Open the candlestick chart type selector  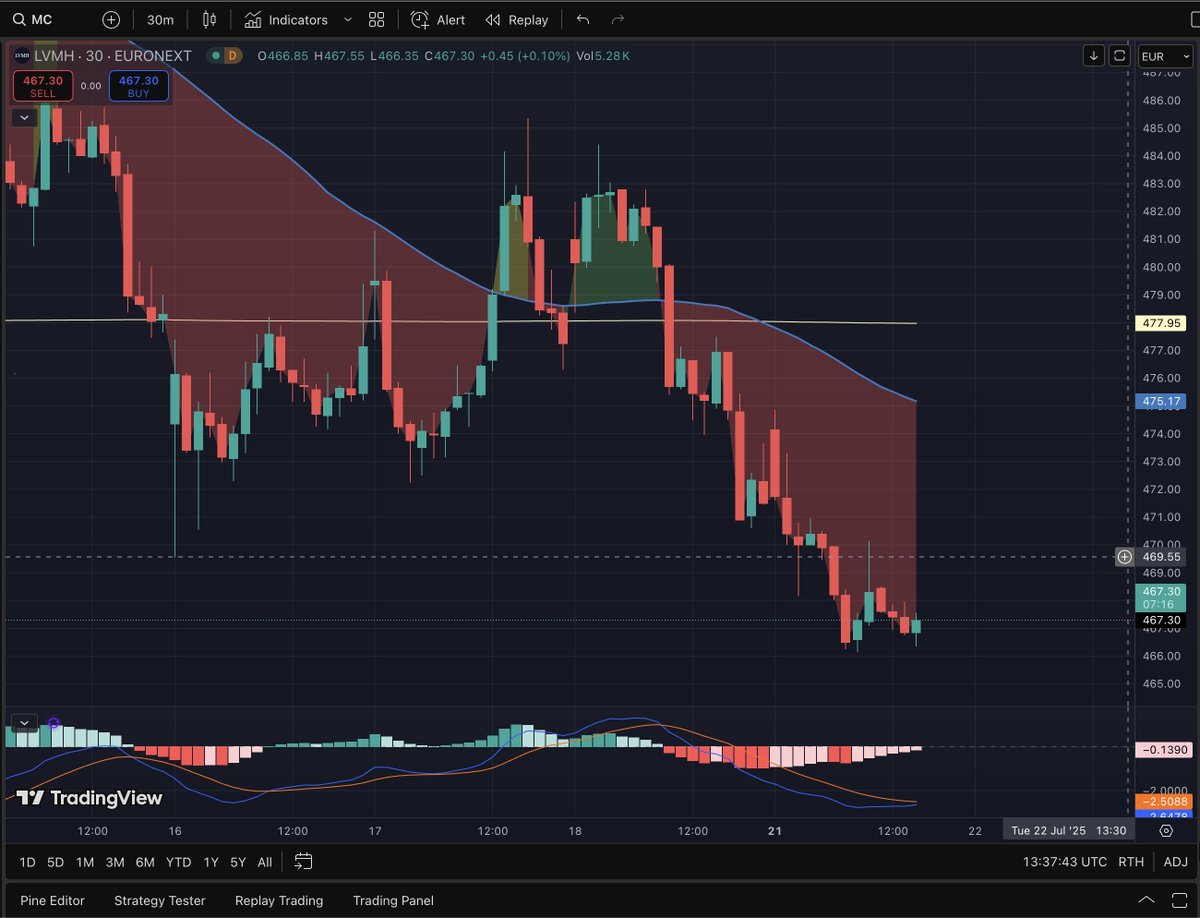click(209, 19)
